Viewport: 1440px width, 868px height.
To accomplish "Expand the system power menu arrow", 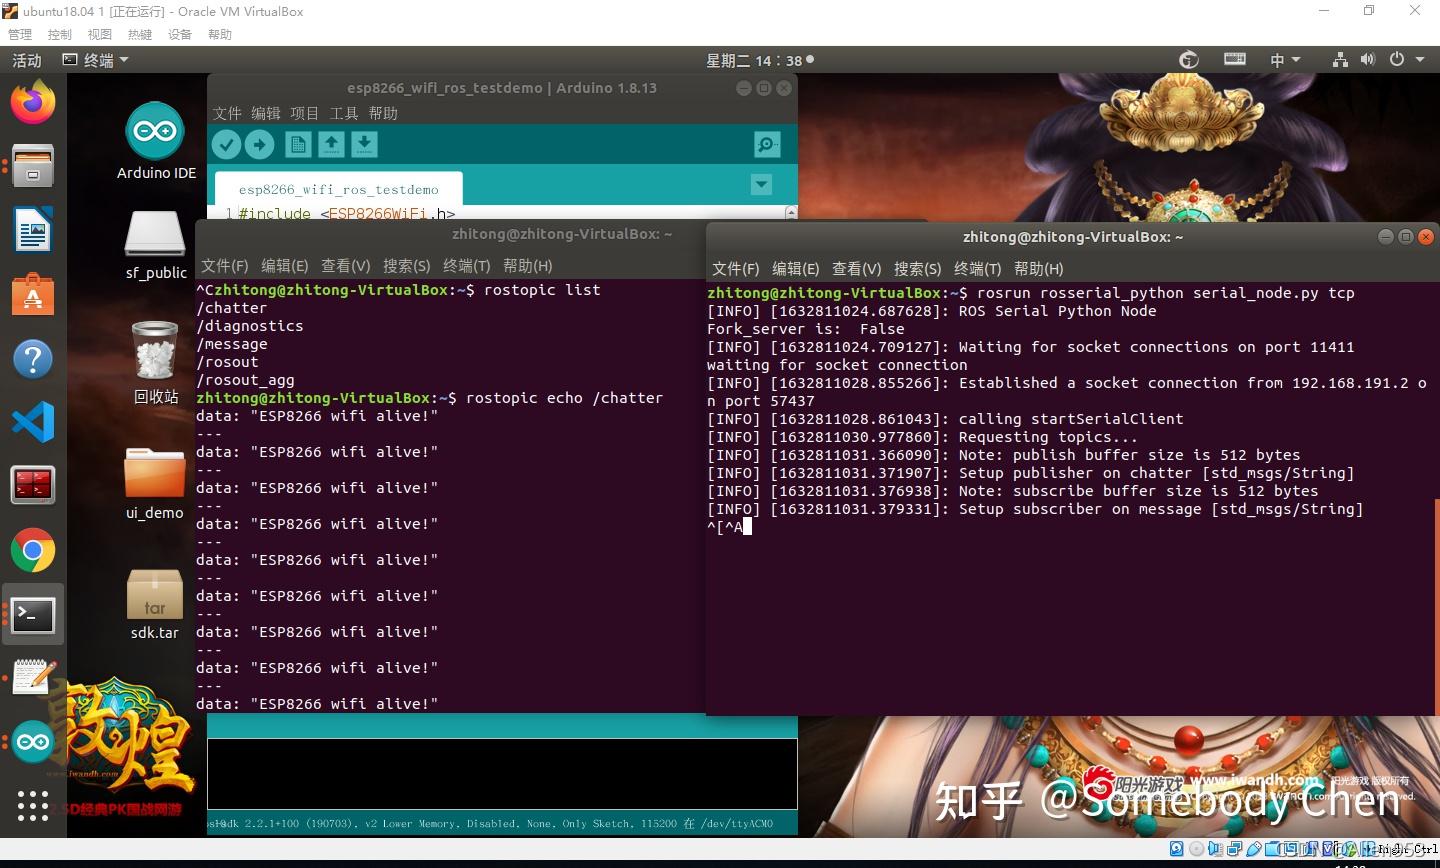I will pos(1419,60).
